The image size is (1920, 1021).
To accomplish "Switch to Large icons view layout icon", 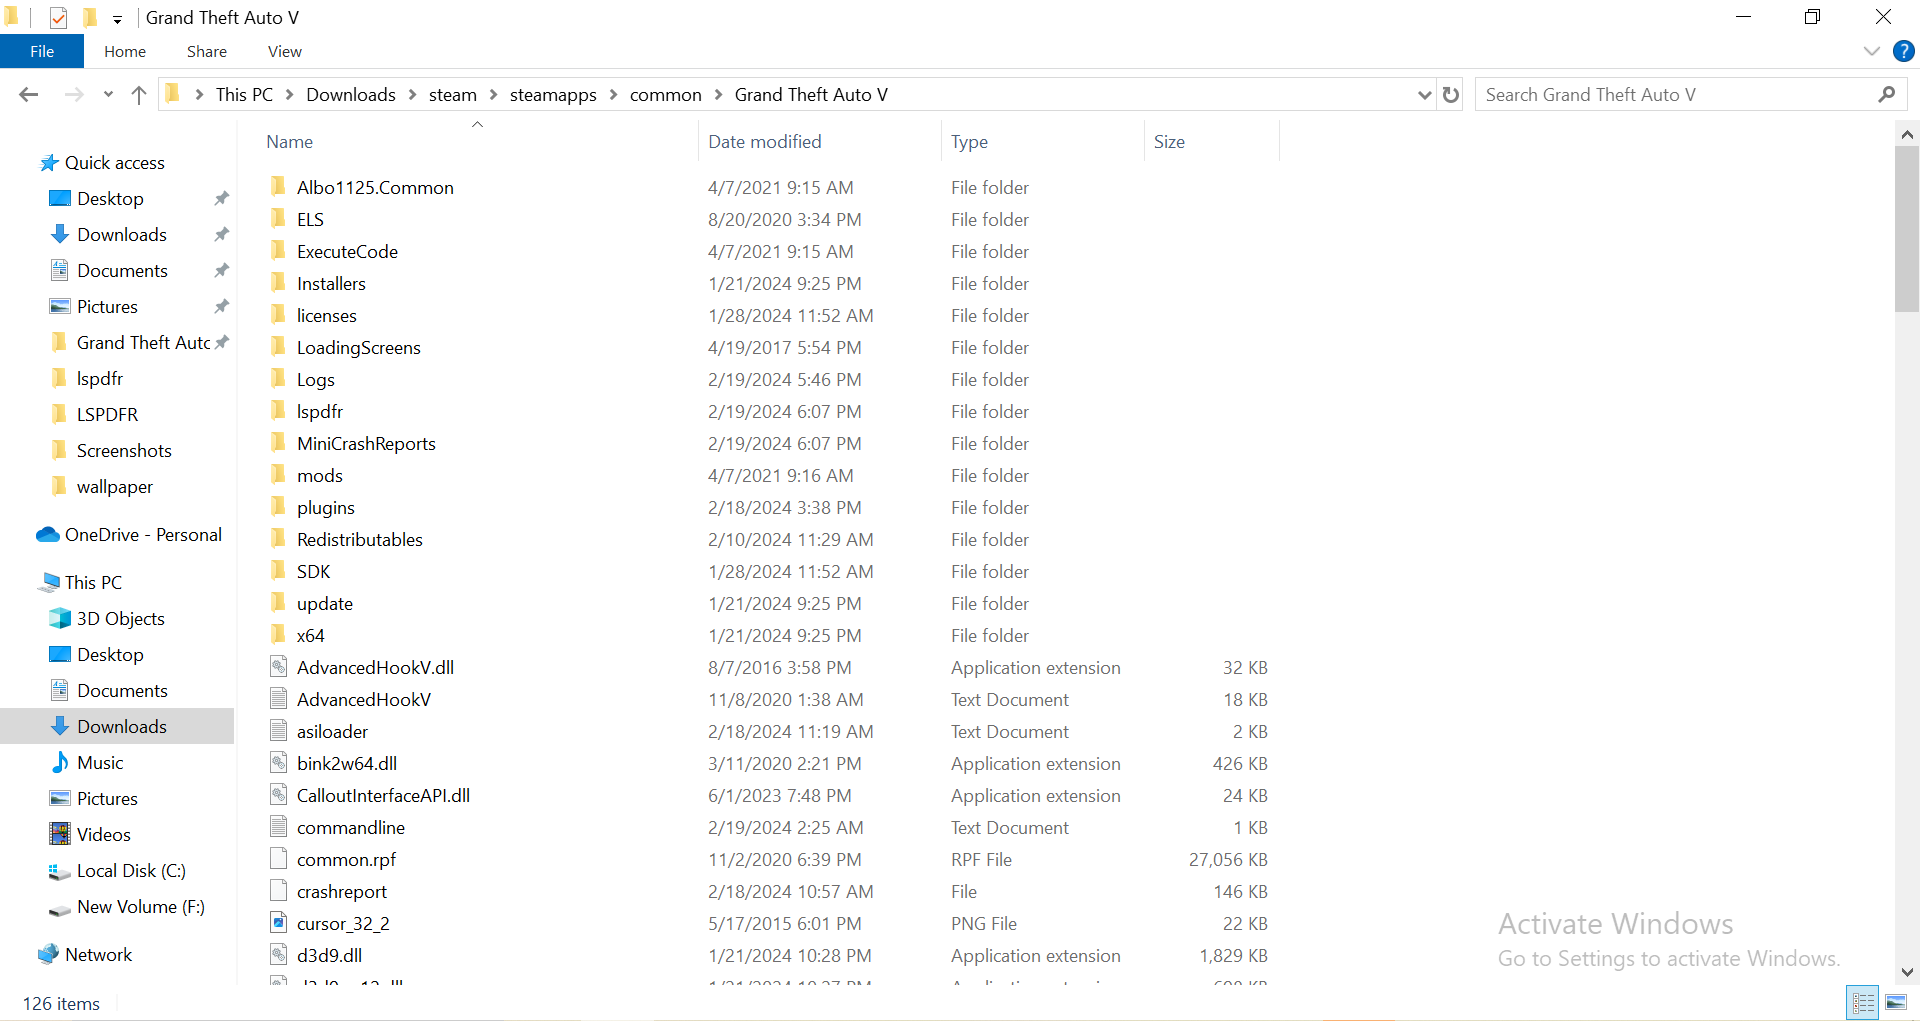I will point(1896,1002).
